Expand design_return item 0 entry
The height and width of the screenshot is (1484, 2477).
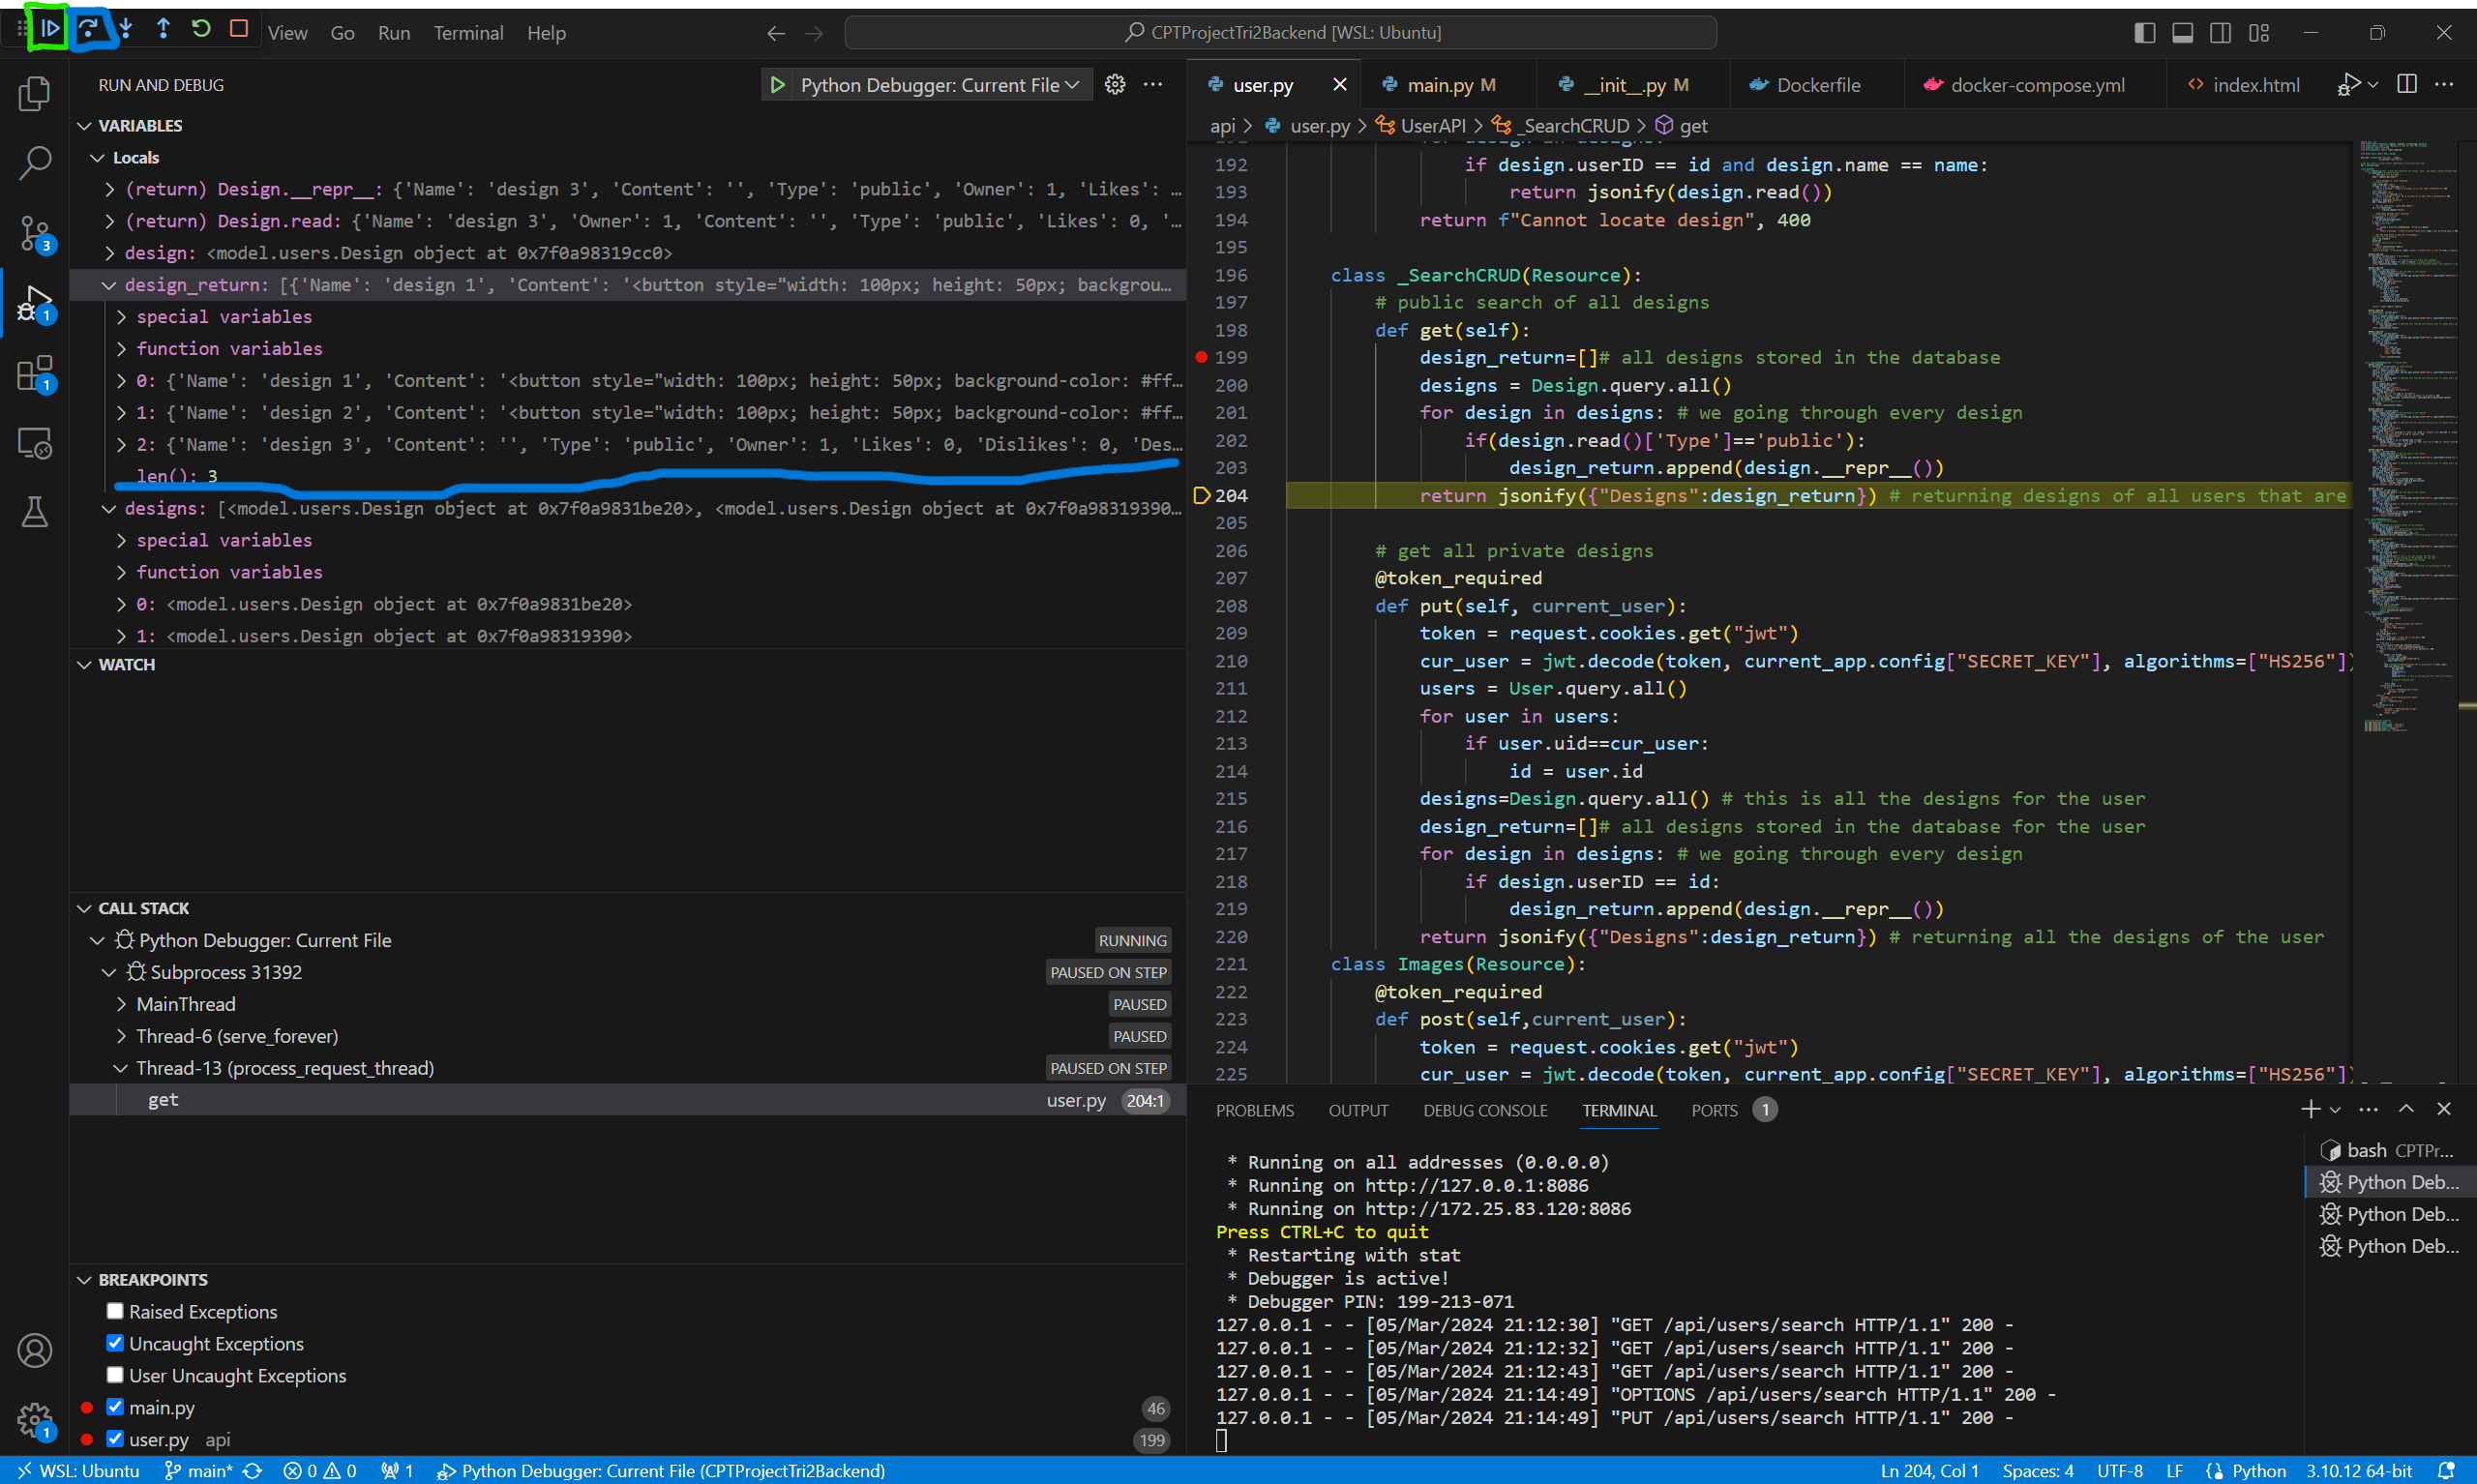tap(121, 381)
